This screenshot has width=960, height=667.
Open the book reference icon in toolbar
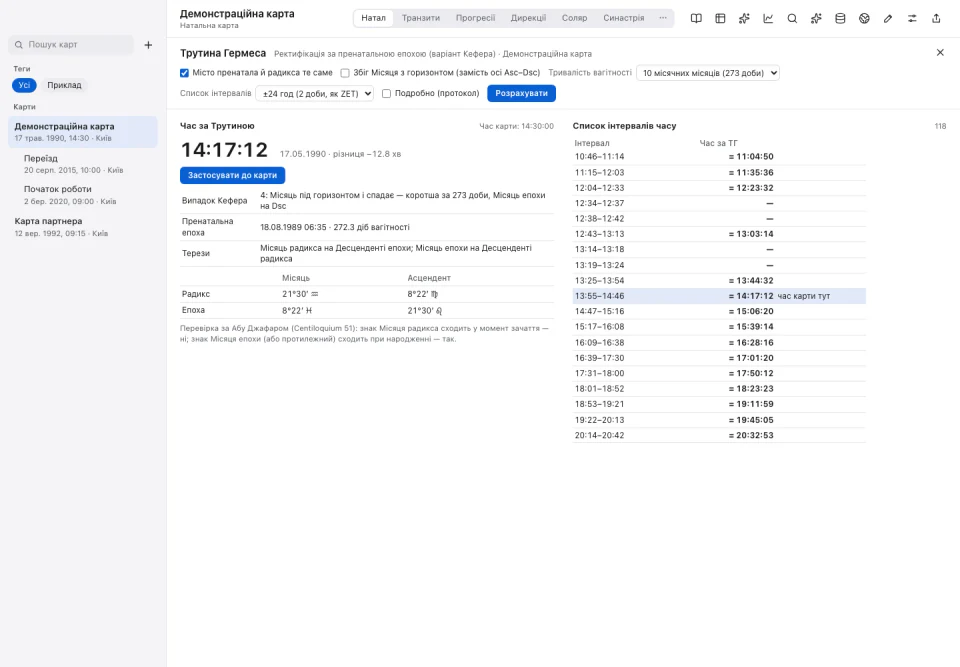696,18
